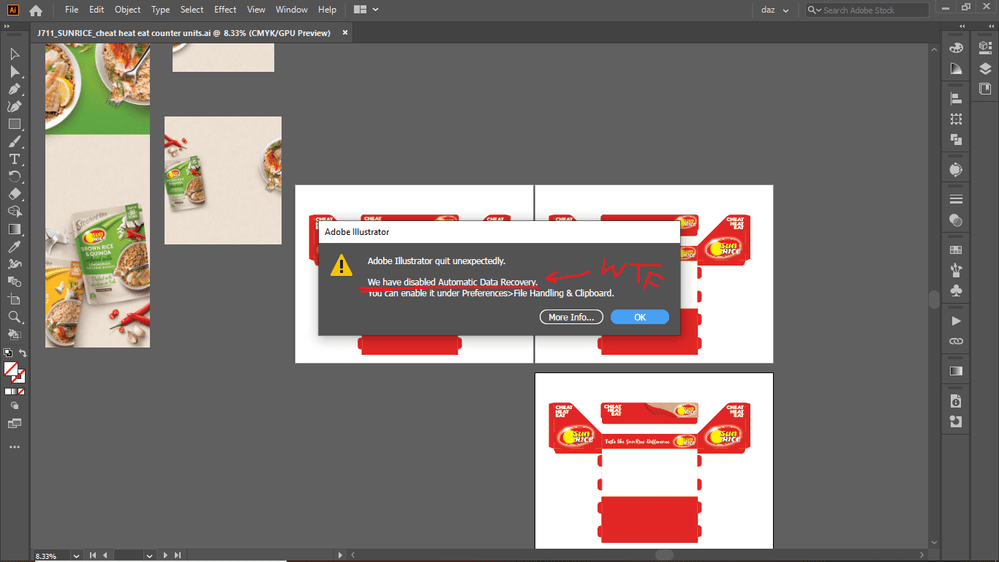Open the artboard navigation dropdown arrow

149,556
